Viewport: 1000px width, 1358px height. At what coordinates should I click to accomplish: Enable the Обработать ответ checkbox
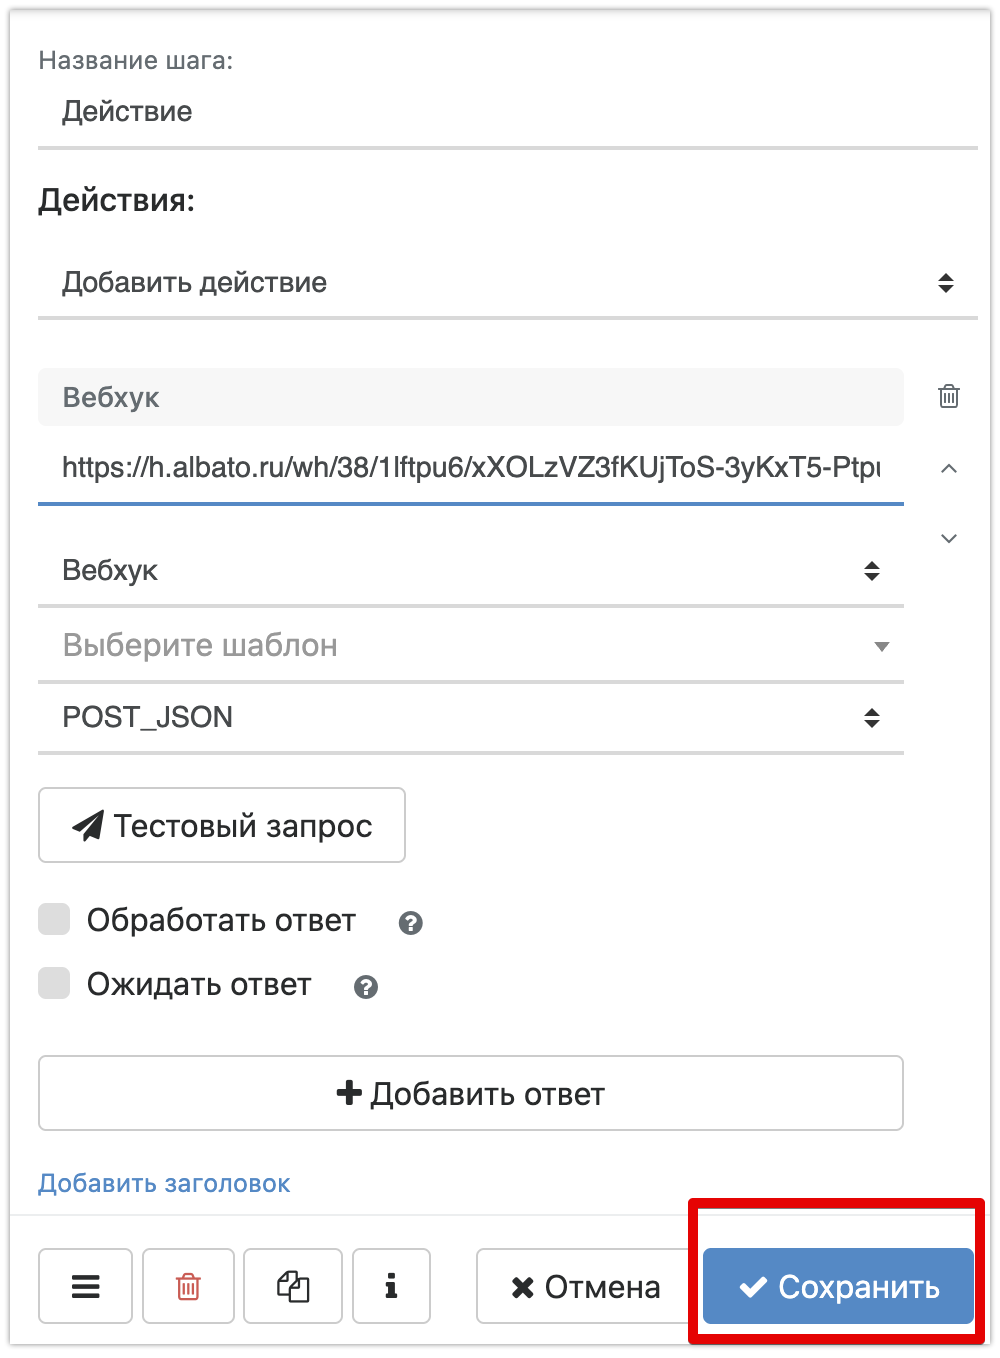(x=54, y=920)
